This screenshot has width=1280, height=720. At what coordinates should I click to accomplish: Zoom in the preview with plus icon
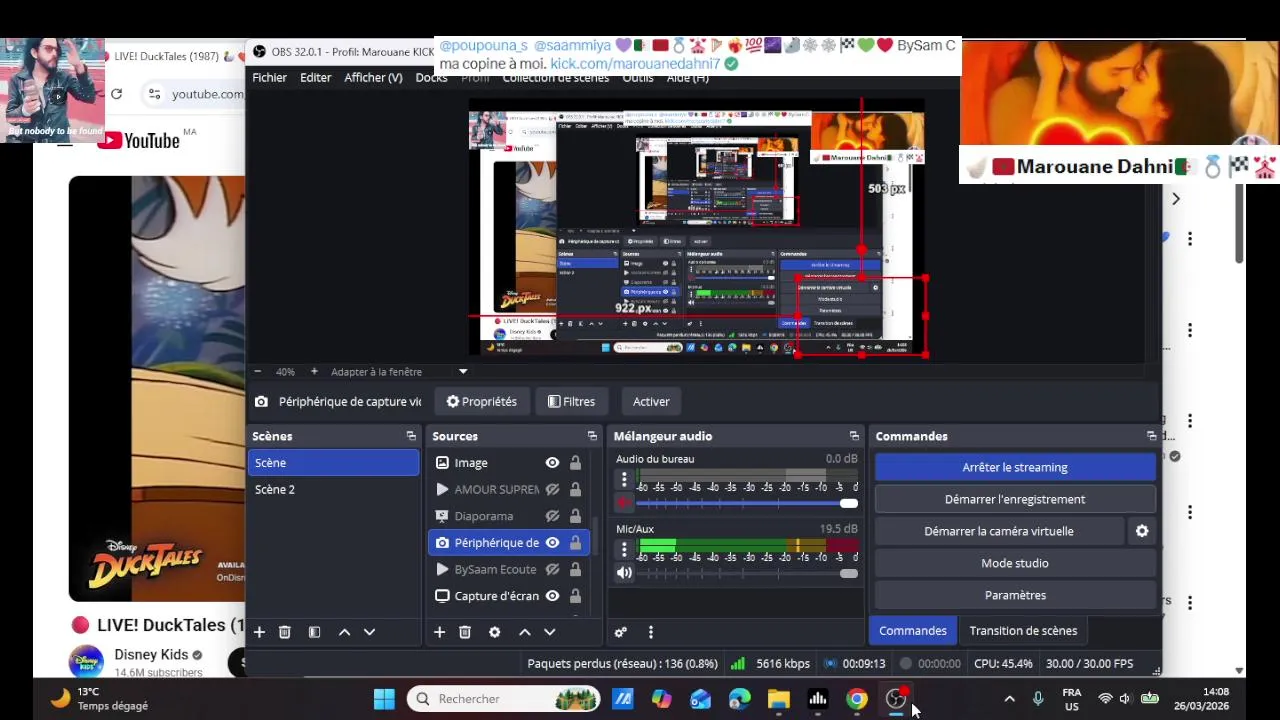coord(314,371)
